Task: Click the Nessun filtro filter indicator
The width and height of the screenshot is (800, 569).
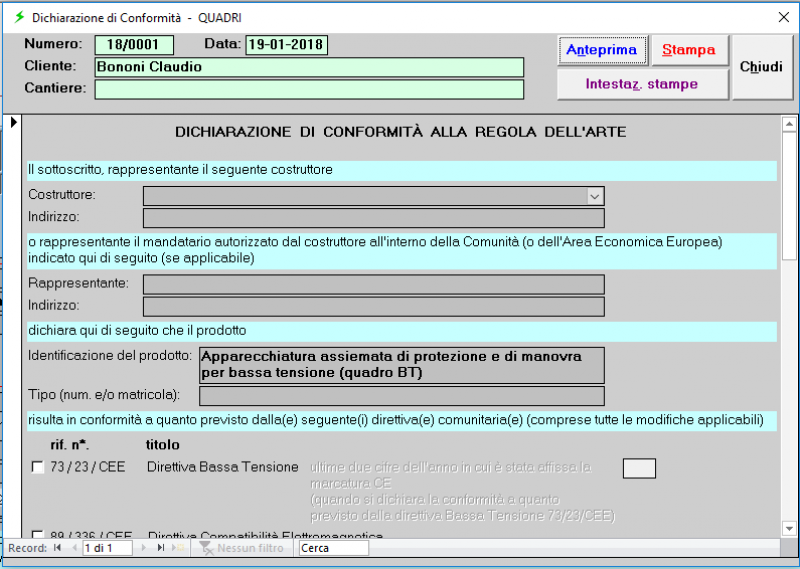Action: point(241,548)
